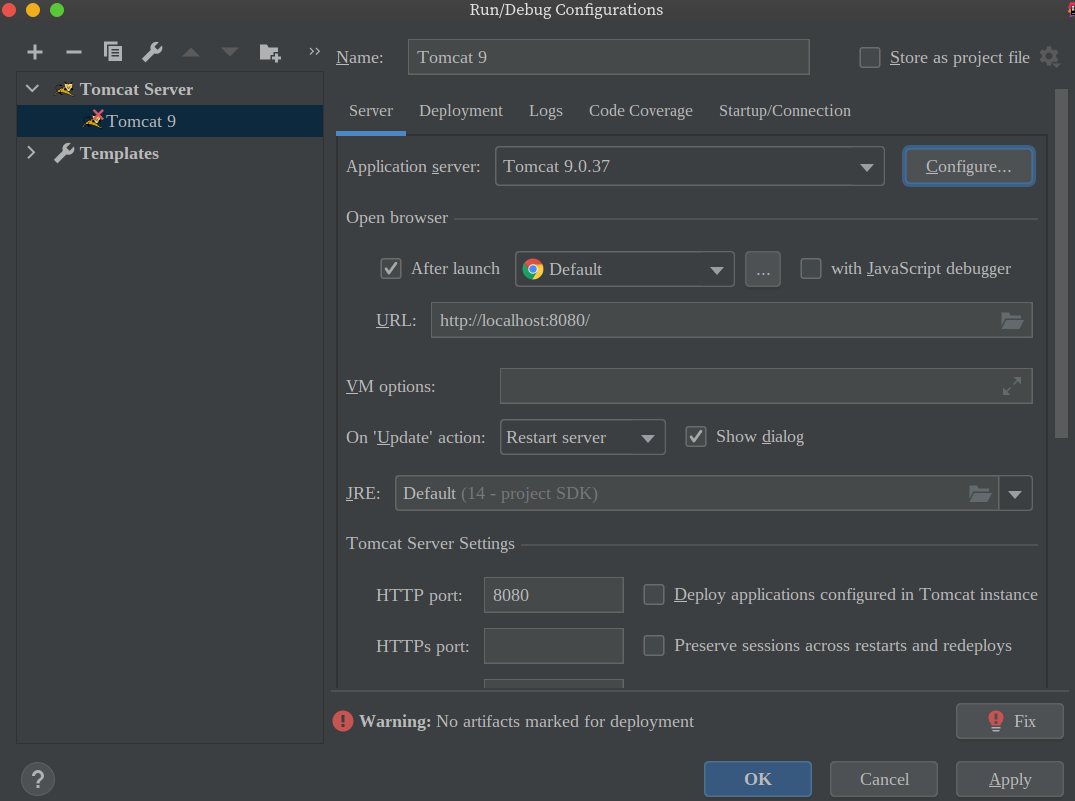This screenshot has width=1075, height=801.
Task: Open the JRE dropdown arrow
Action: [1015, 493]
